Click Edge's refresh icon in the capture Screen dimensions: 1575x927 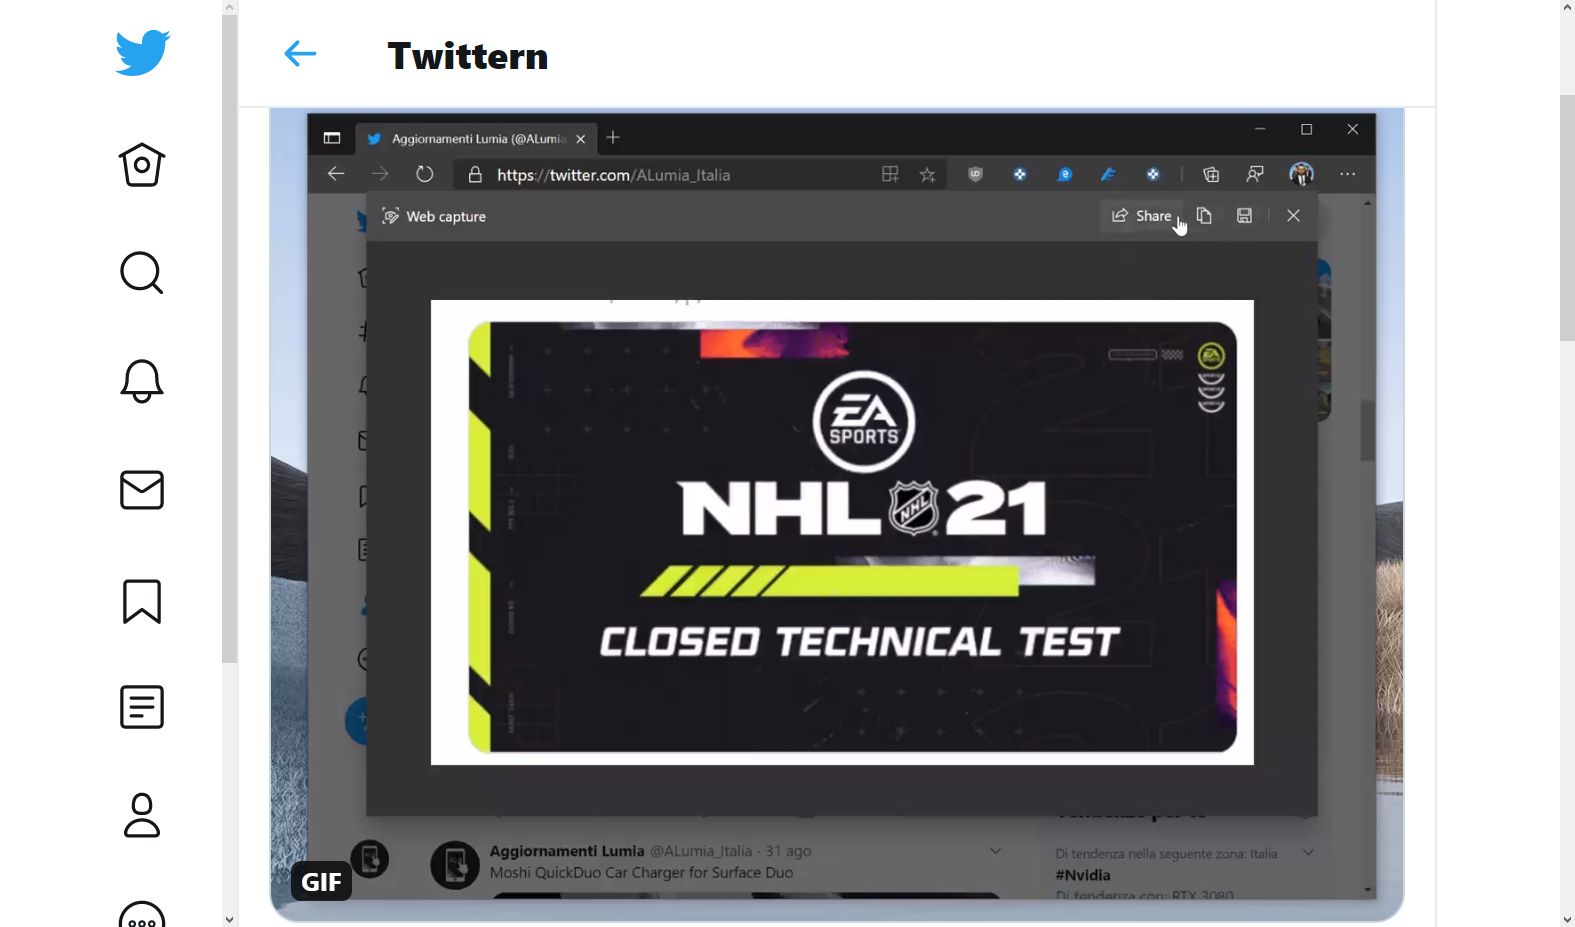click(x=425, y=174)
